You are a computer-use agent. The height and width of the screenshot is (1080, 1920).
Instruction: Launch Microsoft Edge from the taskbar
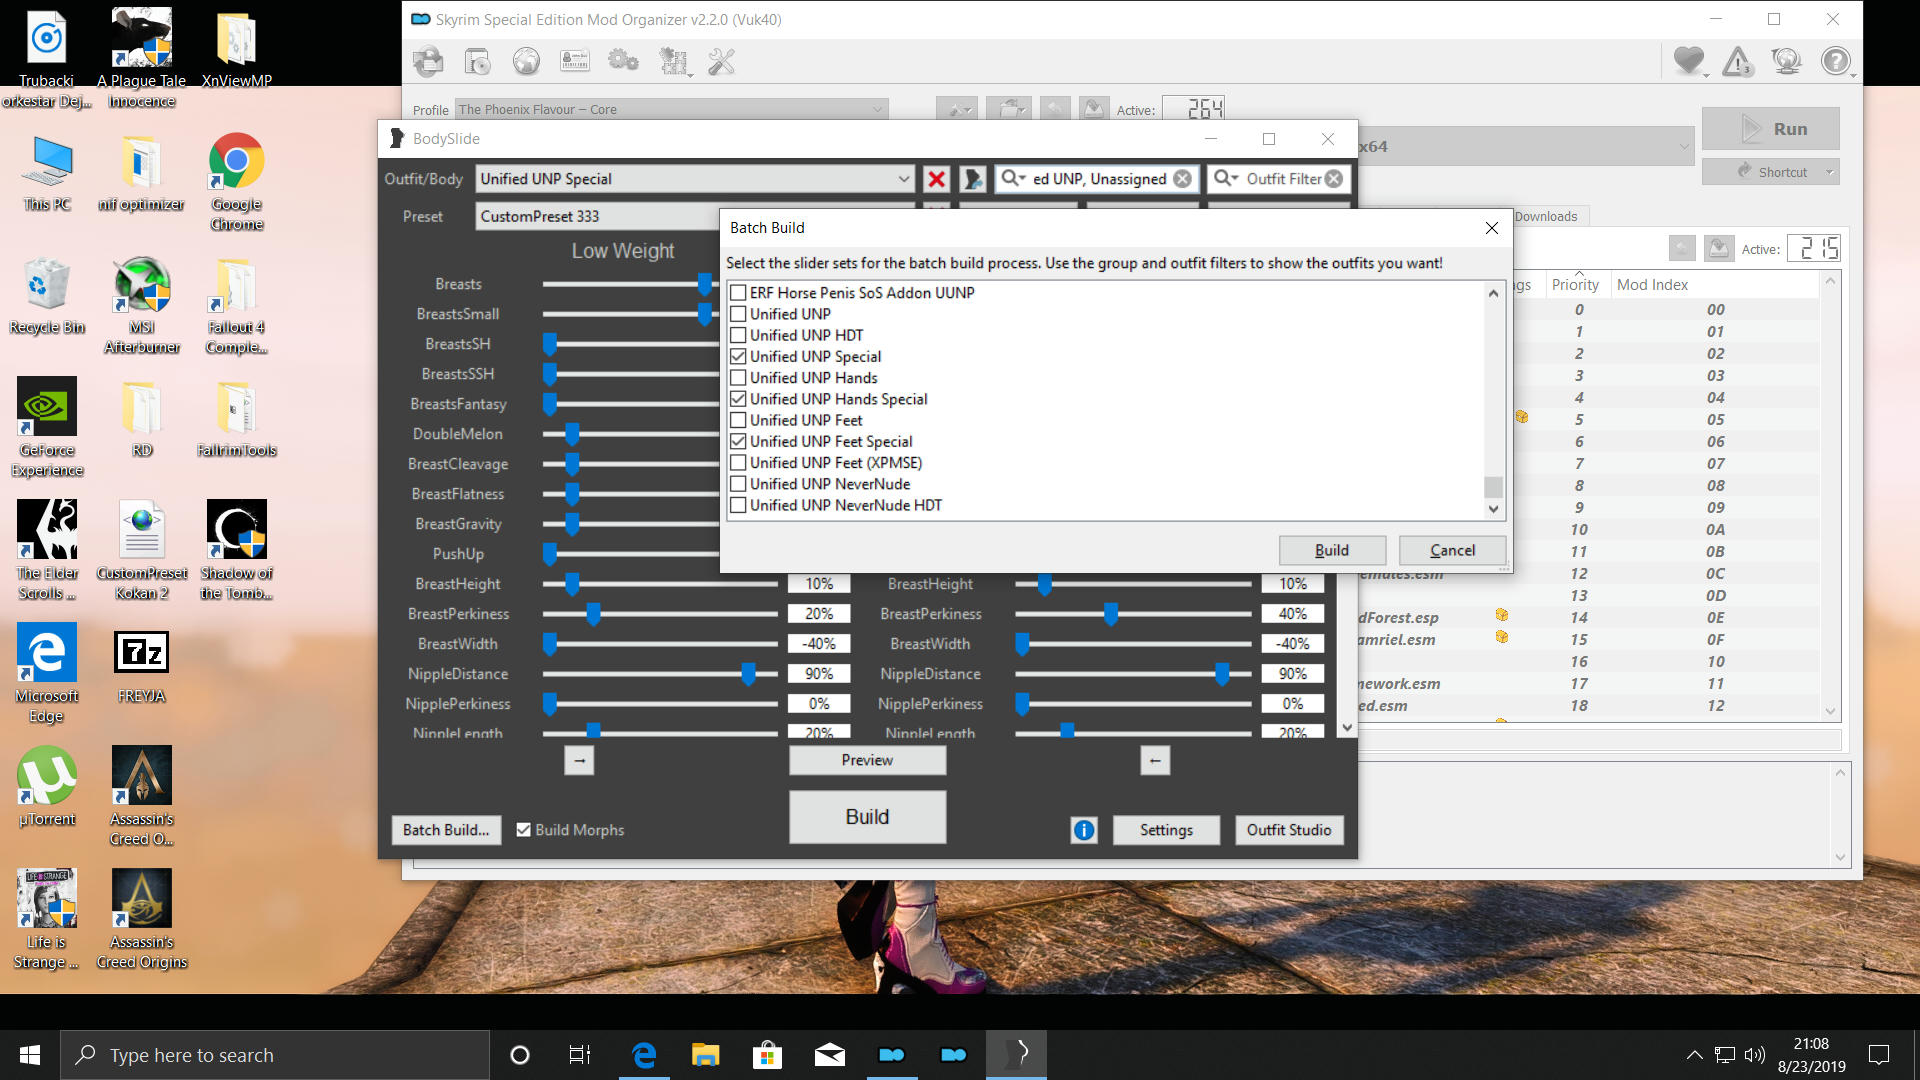(x=644, y=1055)
